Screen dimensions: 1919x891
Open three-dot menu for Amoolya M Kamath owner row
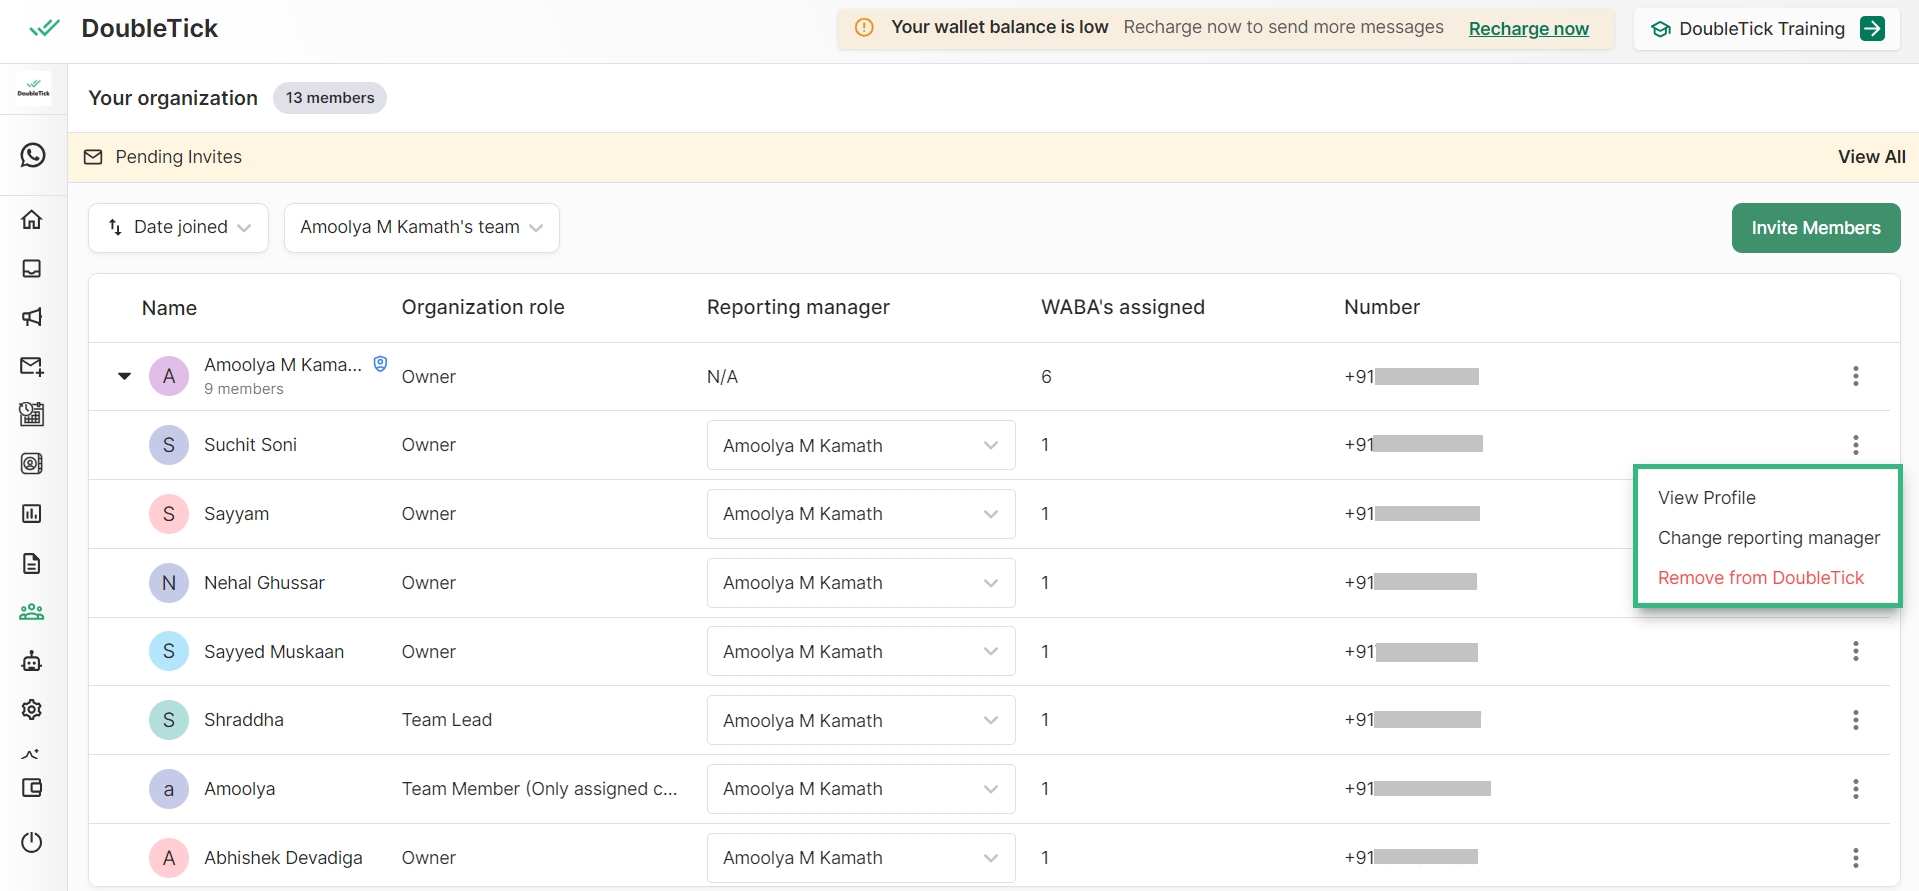point(1855,376)
